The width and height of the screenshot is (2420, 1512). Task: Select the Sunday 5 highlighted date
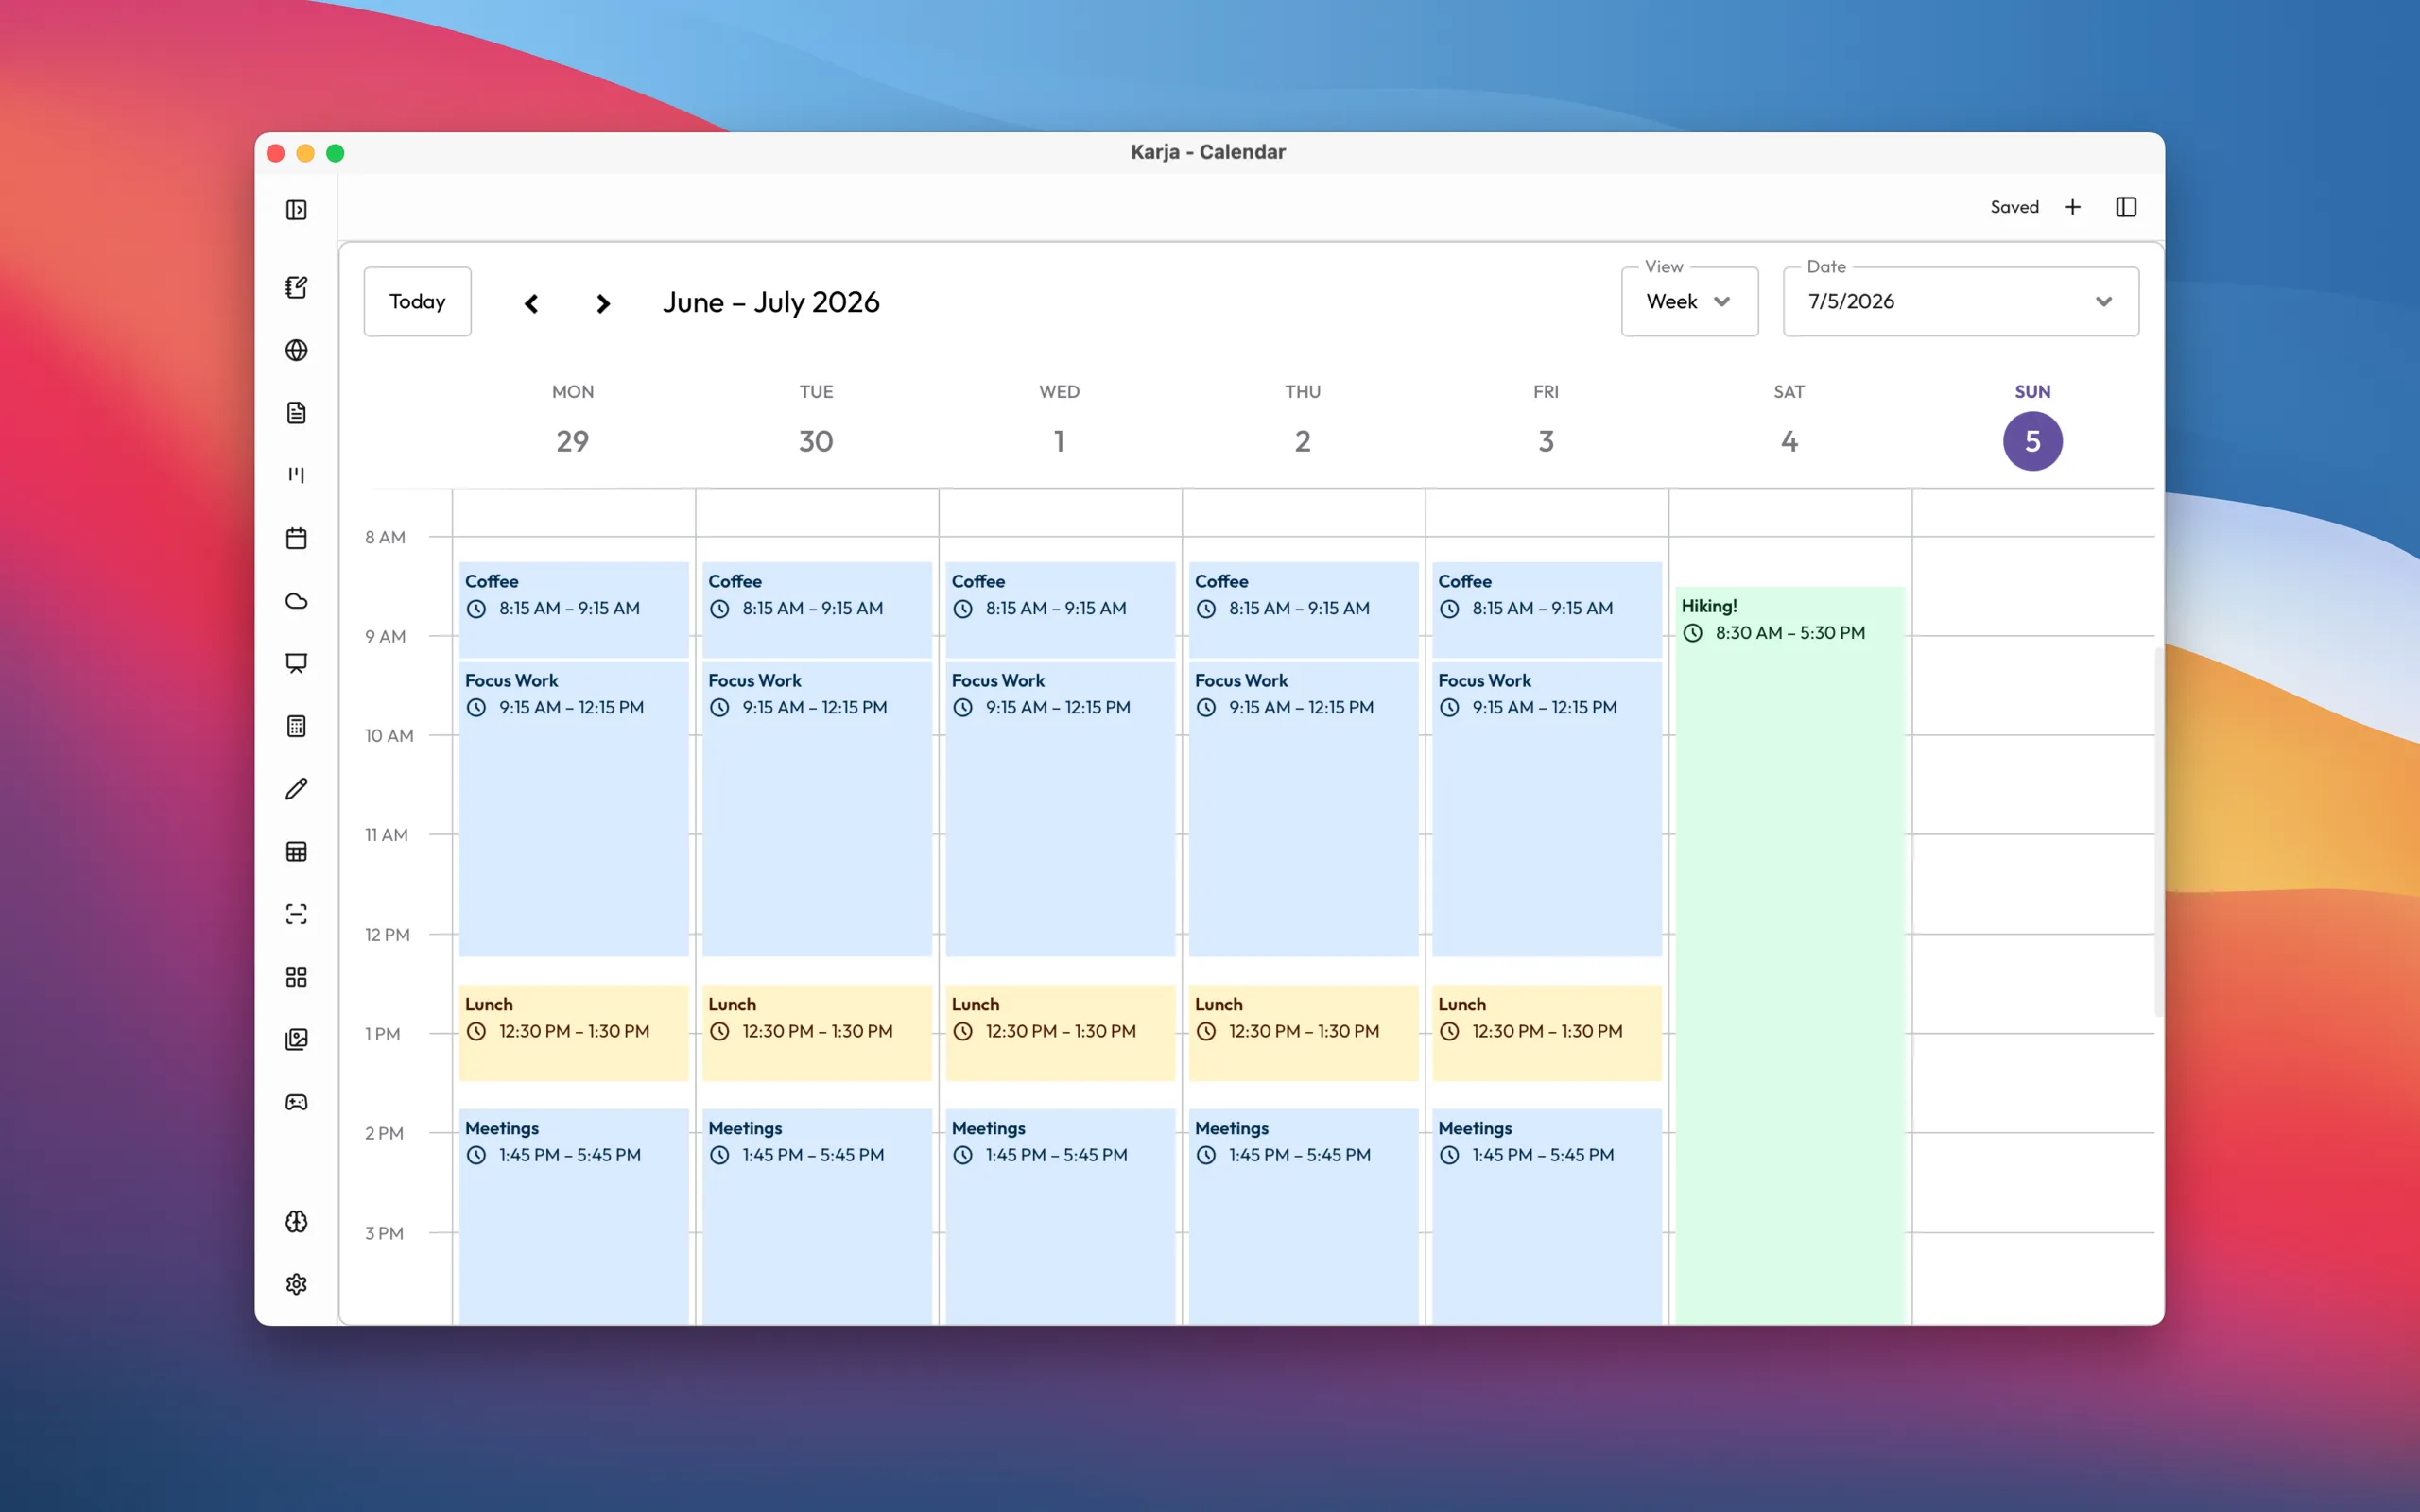coord(2032,441)
